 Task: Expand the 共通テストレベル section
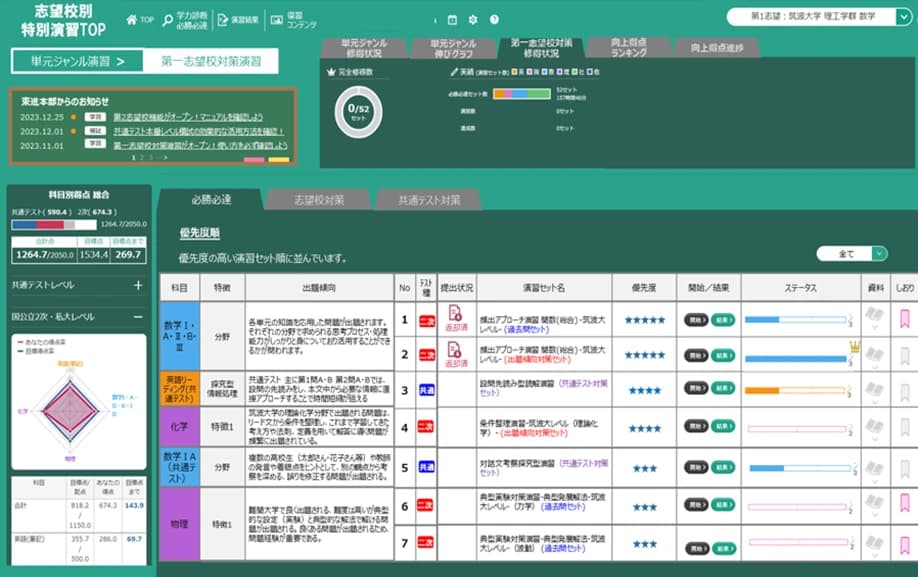pyautogui.click(x=138, y=285)
